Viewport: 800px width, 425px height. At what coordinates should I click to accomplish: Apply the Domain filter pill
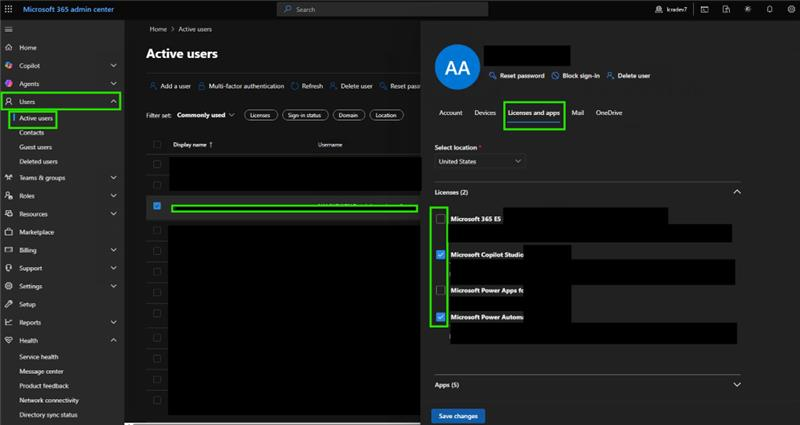click(348, 115)
